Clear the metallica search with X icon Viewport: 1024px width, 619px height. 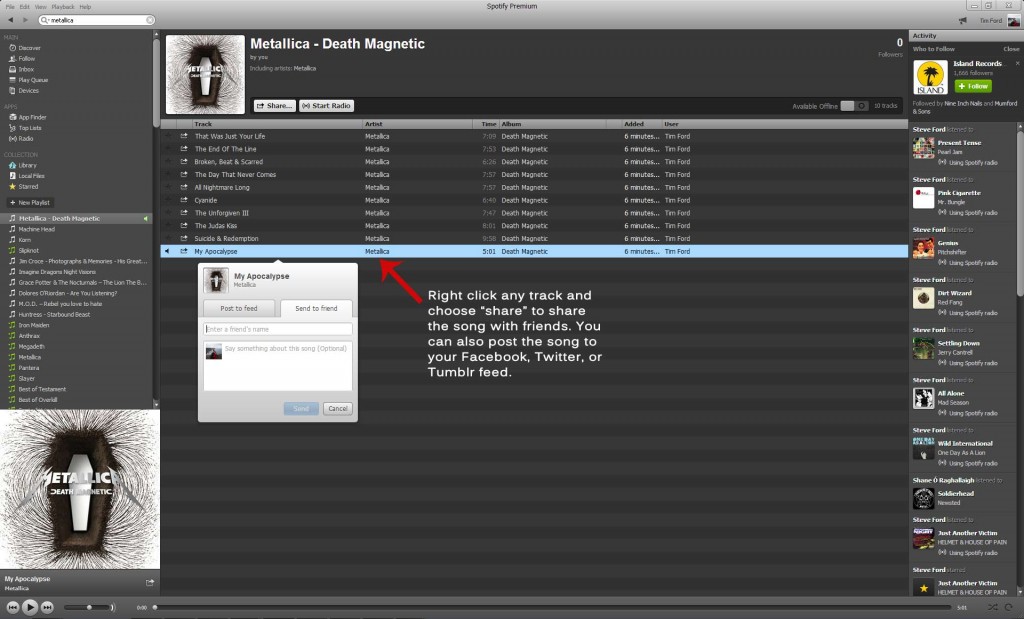(x=150, y=20)
